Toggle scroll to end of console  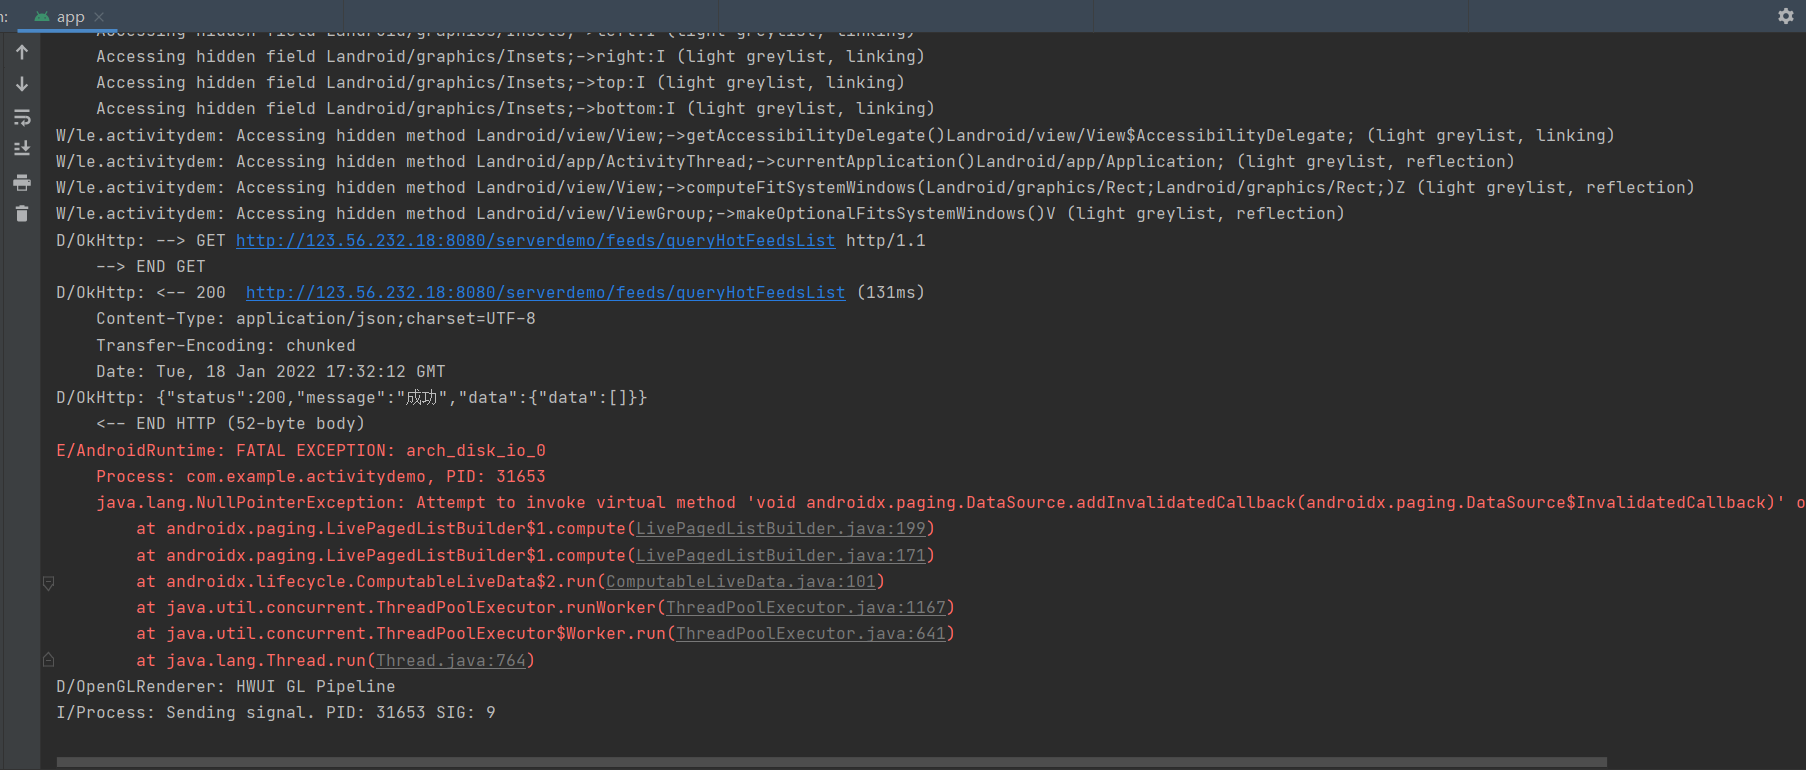22,149
